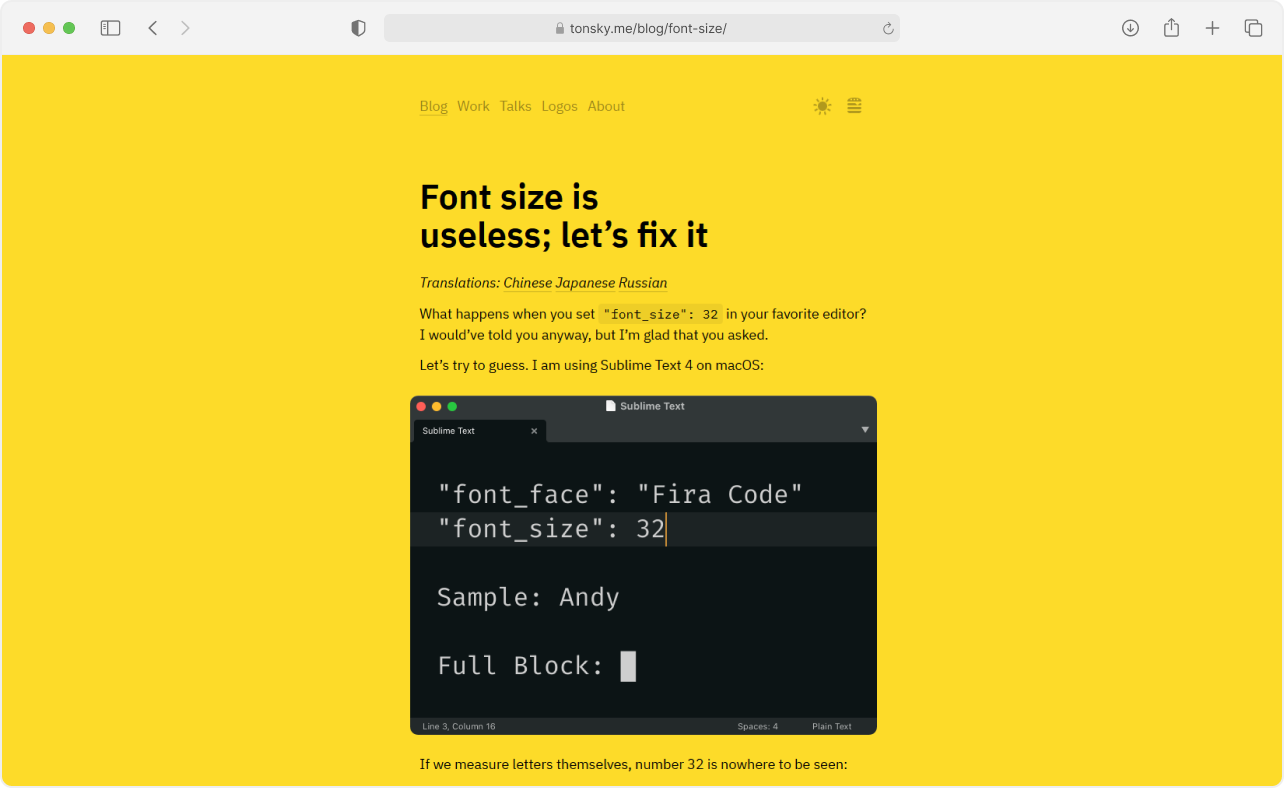
Task: Open the Japanese translation link
Action: tap(586, 283)
